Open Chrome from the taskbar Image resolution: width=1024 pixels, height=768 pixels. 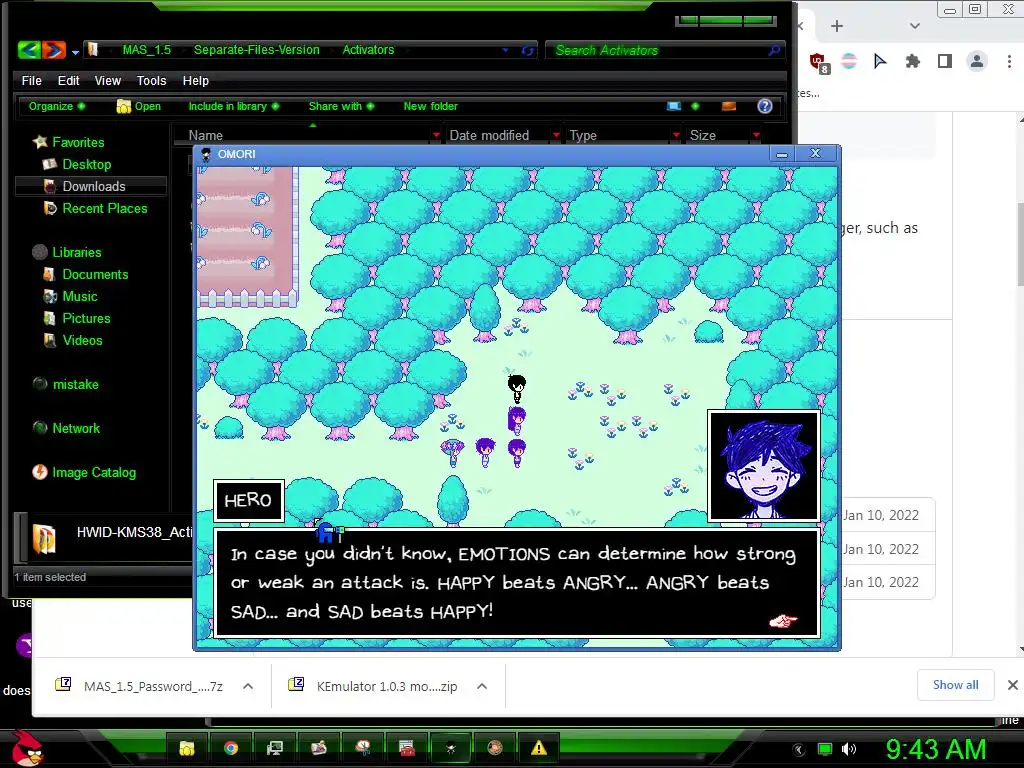pyautogui.click(x=231, y=748)
